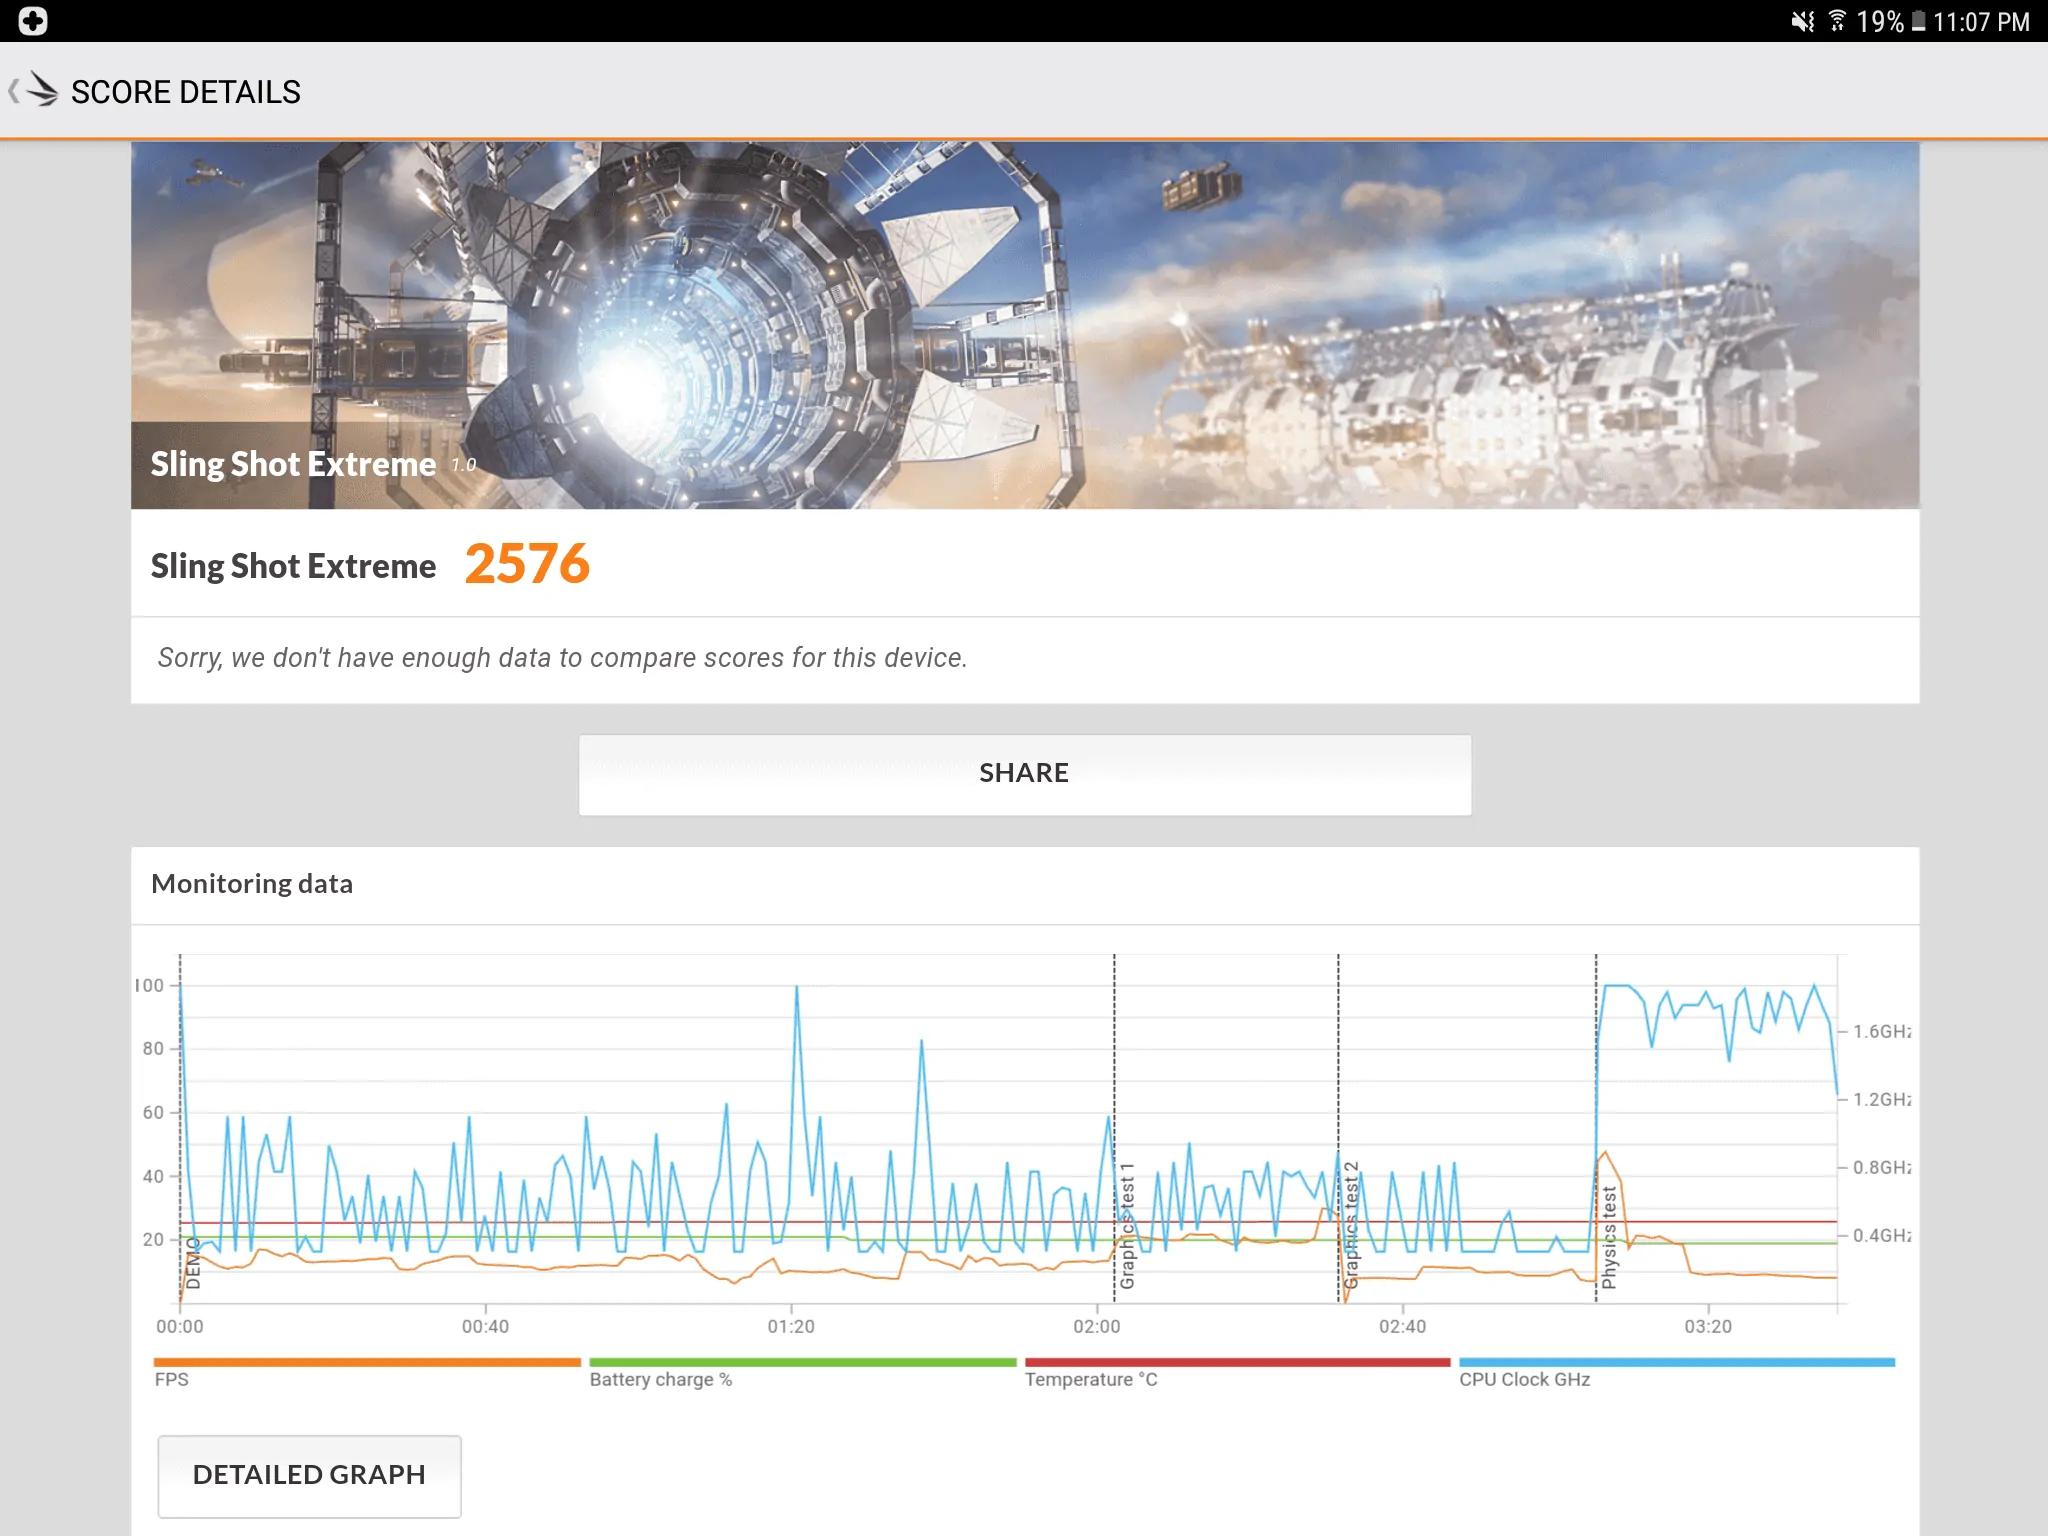Click the 02:40 time axis label
Screen dimensions: 2048x1536
point(1402,1327)
